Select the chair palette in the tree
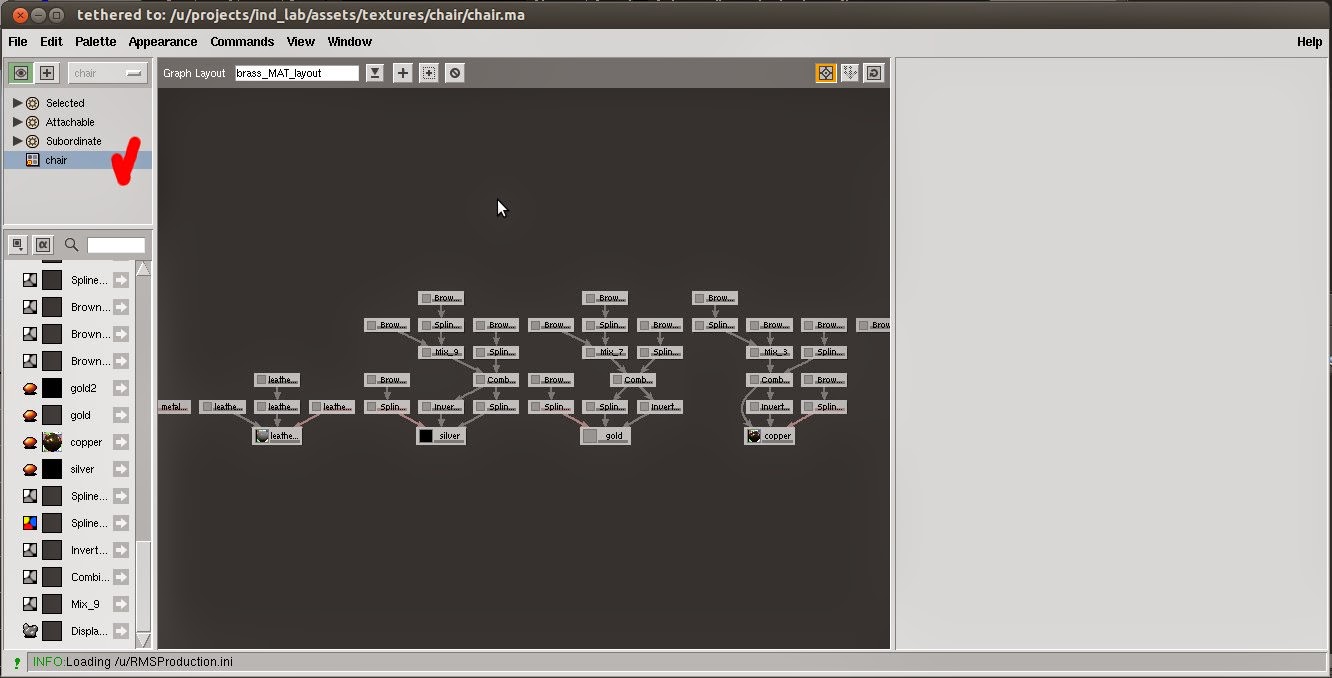The image size is (1332, 678). [78, 160]
